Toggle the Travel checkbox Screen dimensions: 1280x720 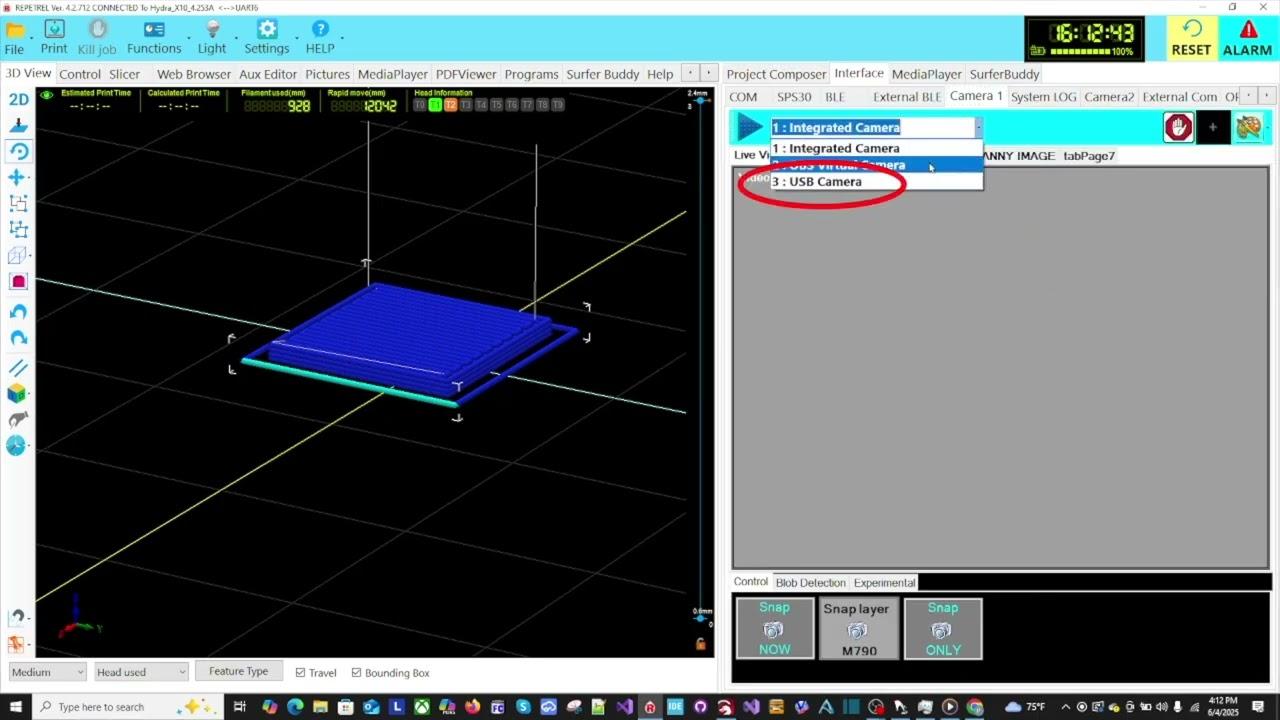301,673
